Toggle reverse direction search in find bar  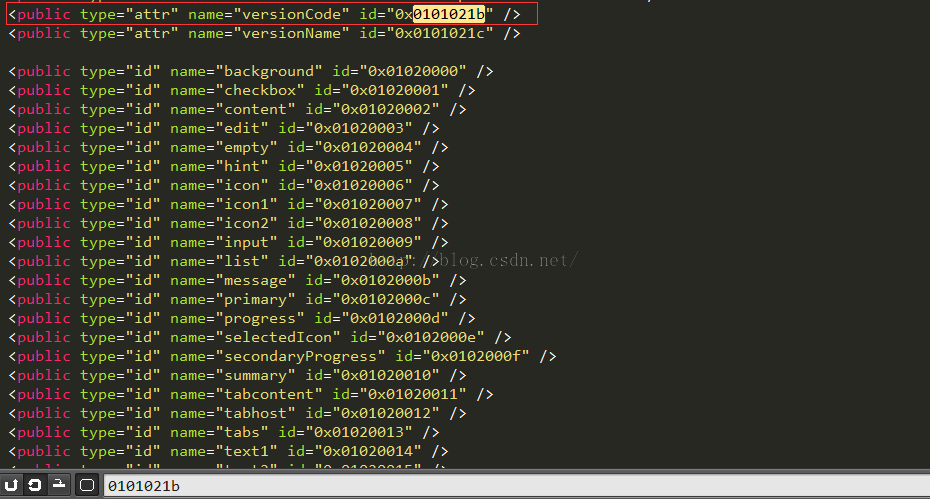click(11, 485)
